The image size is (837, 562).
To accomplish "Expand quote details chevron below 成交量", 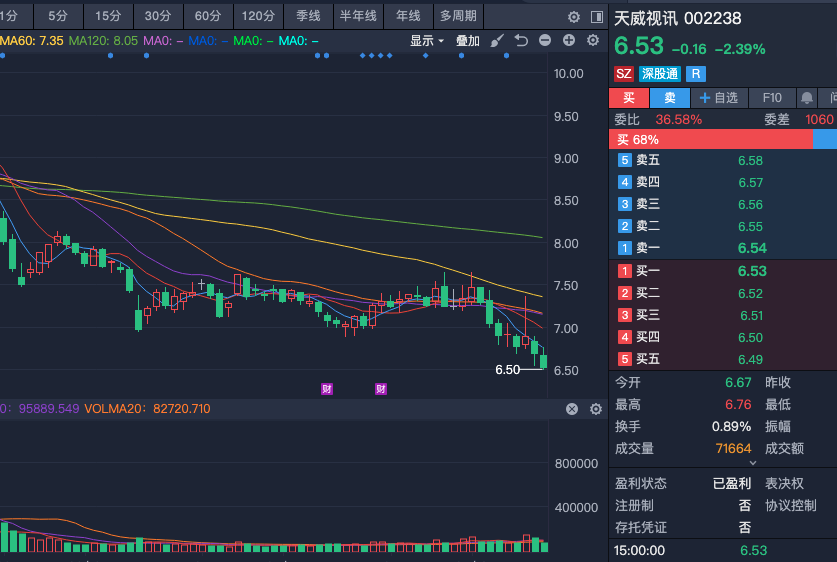I will (753, 463).
